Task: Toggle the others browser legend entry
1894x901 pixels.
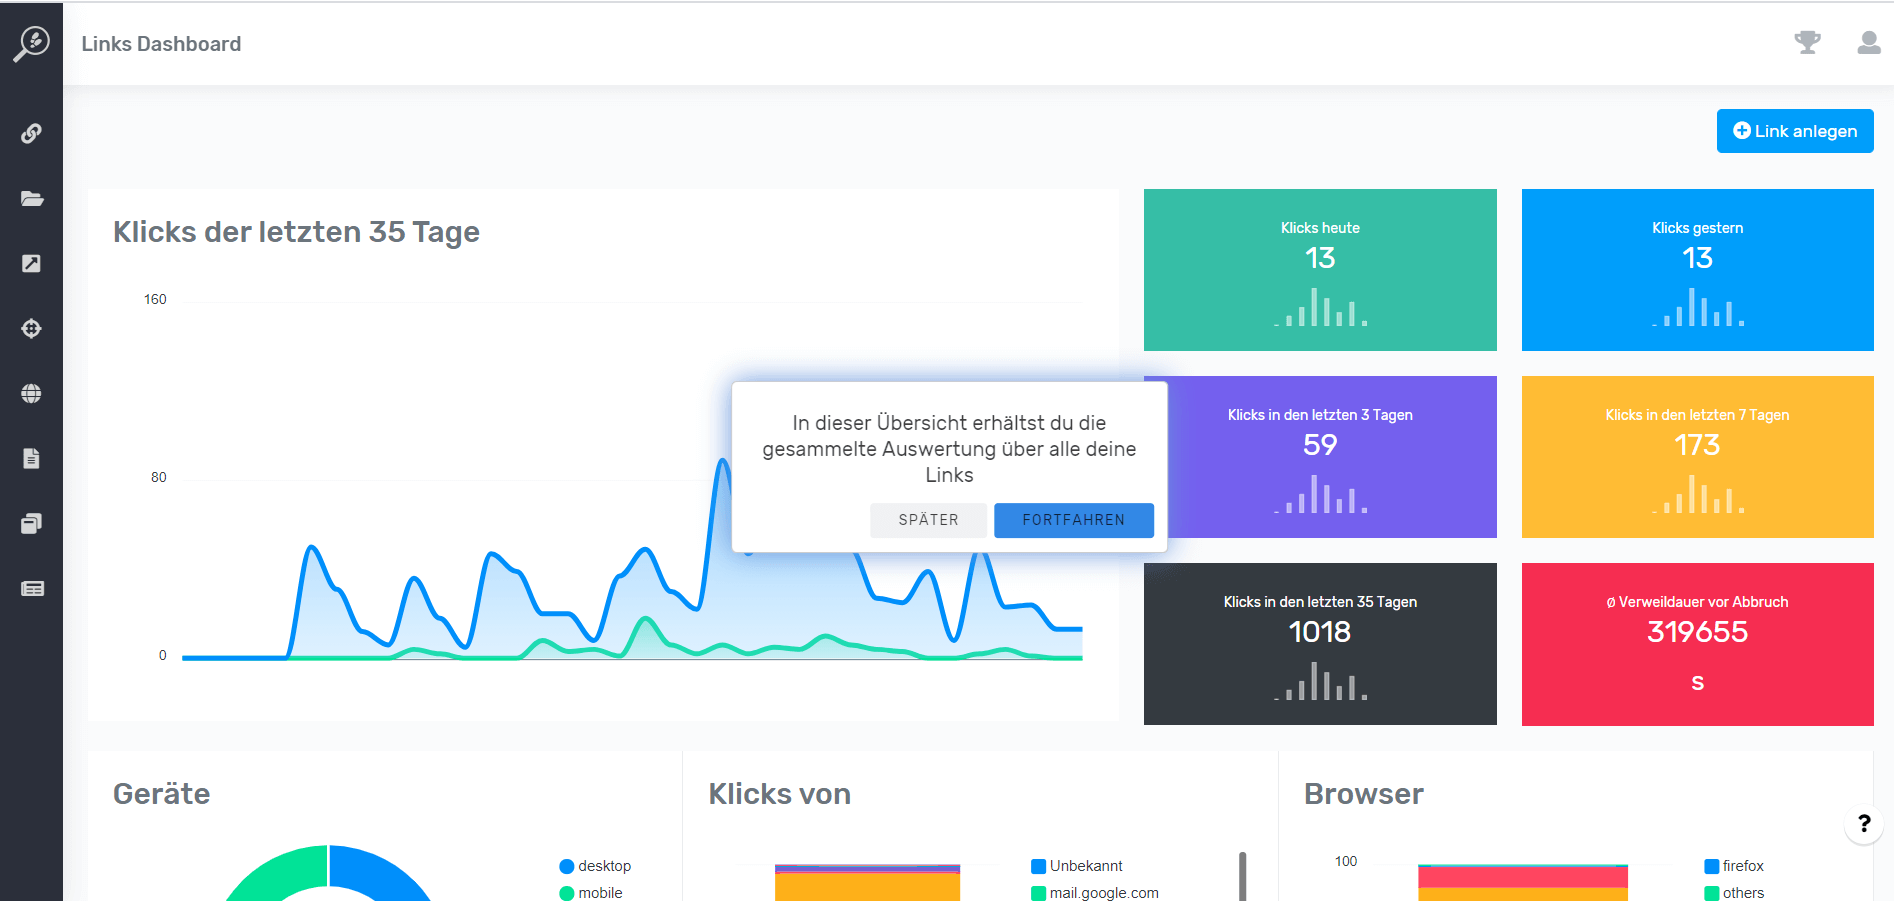Action: 1734,893
